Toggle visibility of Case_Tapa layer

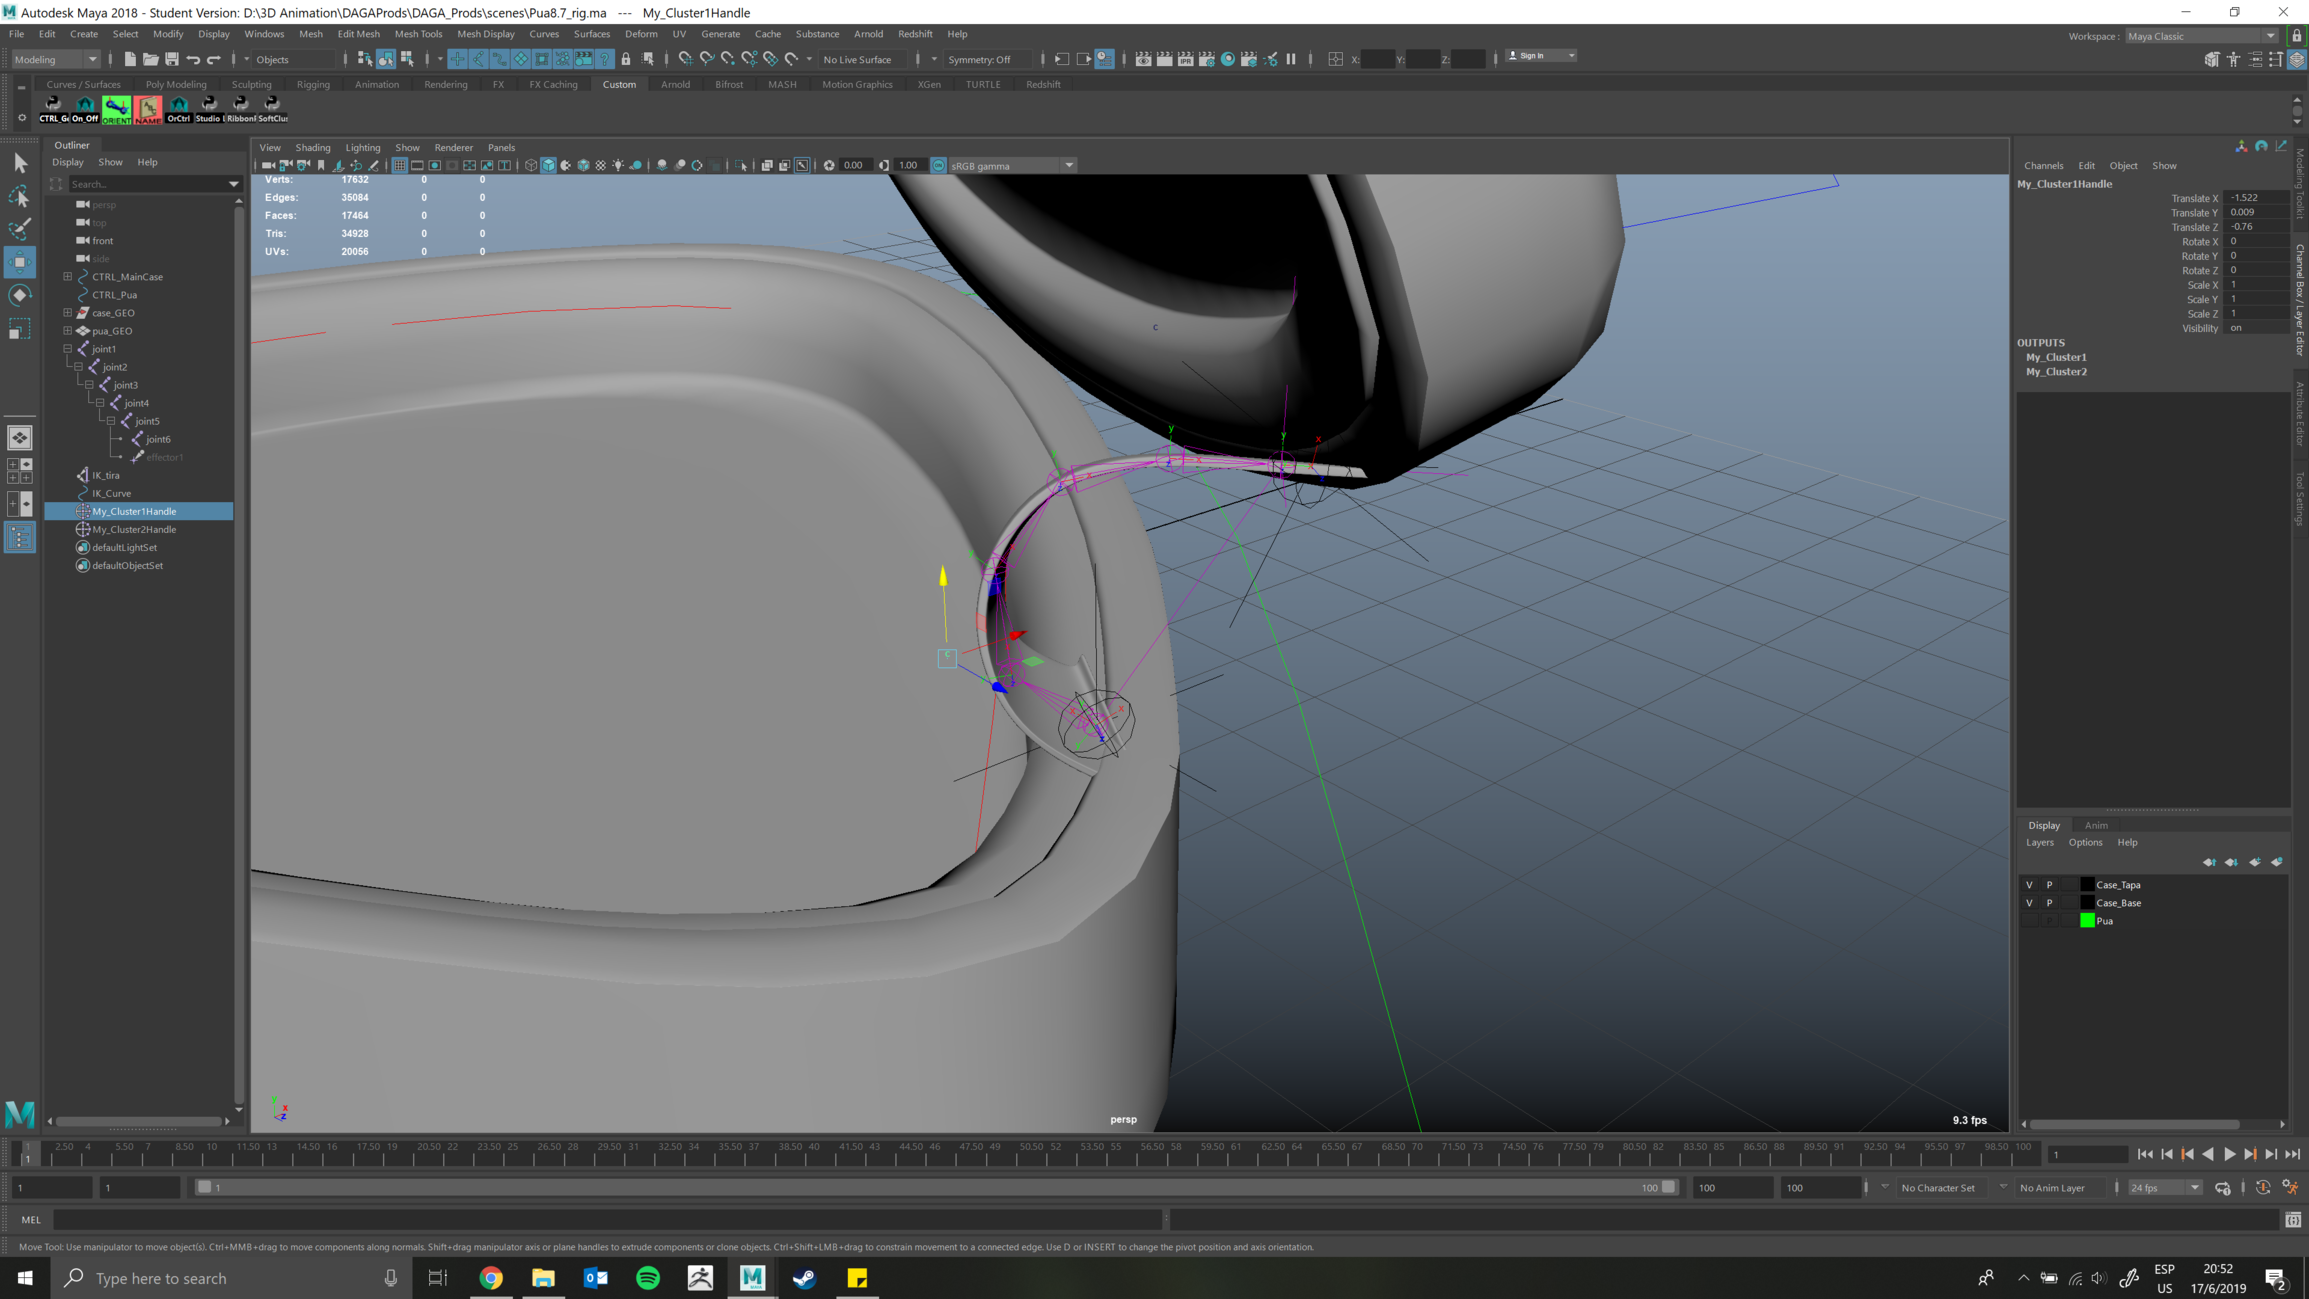point(2029,885)
